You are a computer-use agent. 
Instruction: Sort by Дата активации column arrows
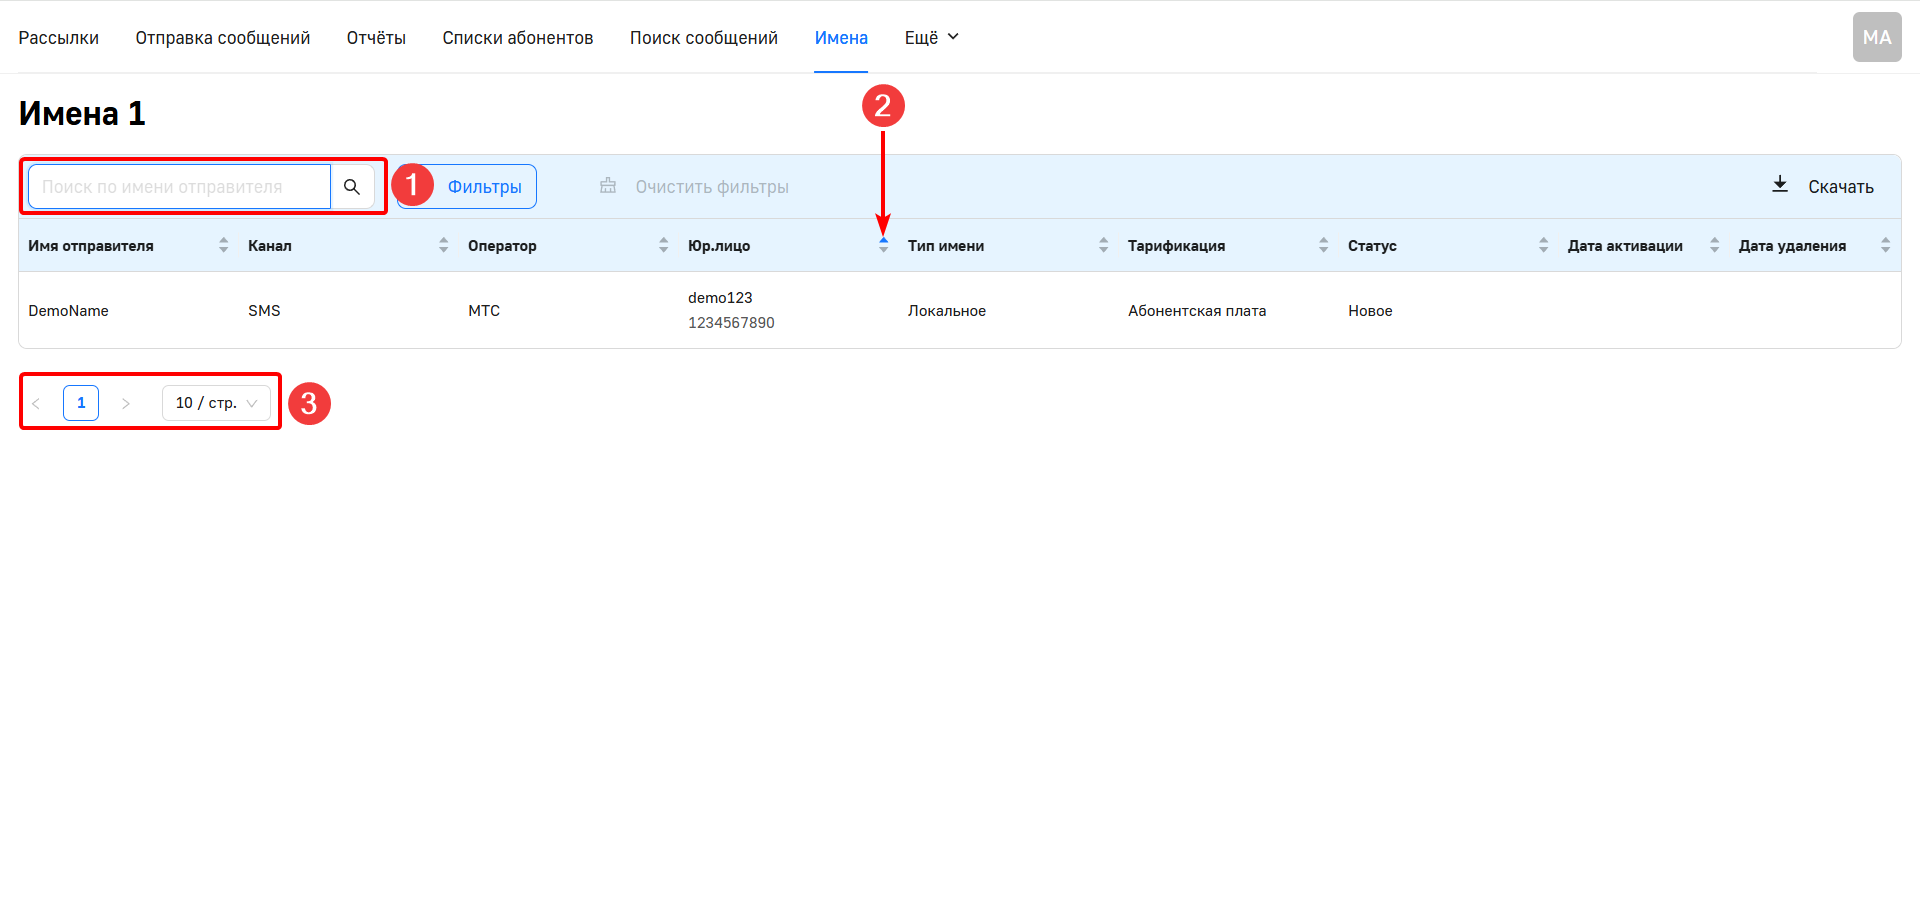1714,246
